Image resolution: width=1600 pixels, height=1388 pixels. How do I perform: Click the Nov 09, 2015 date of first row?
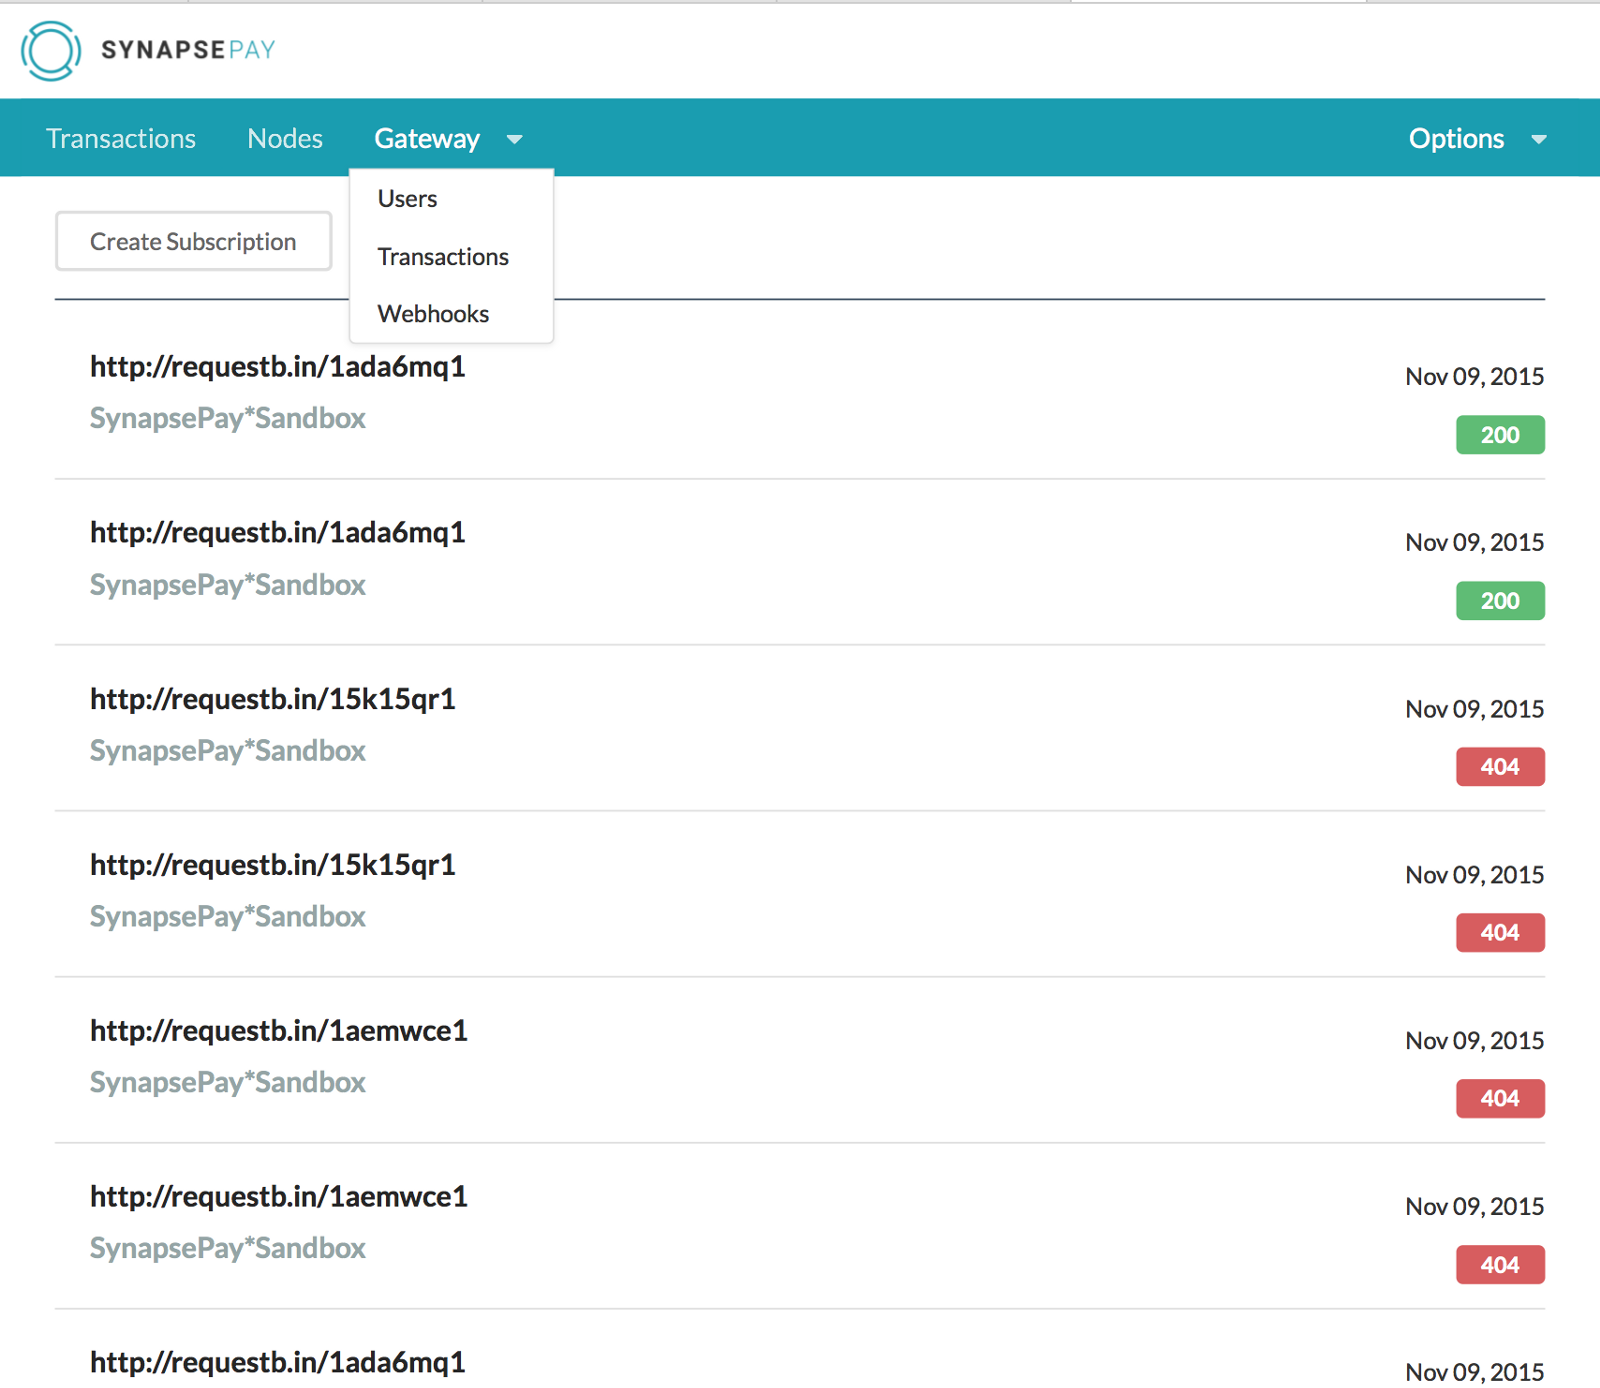pyautogui.click(x=1474, y=376)
